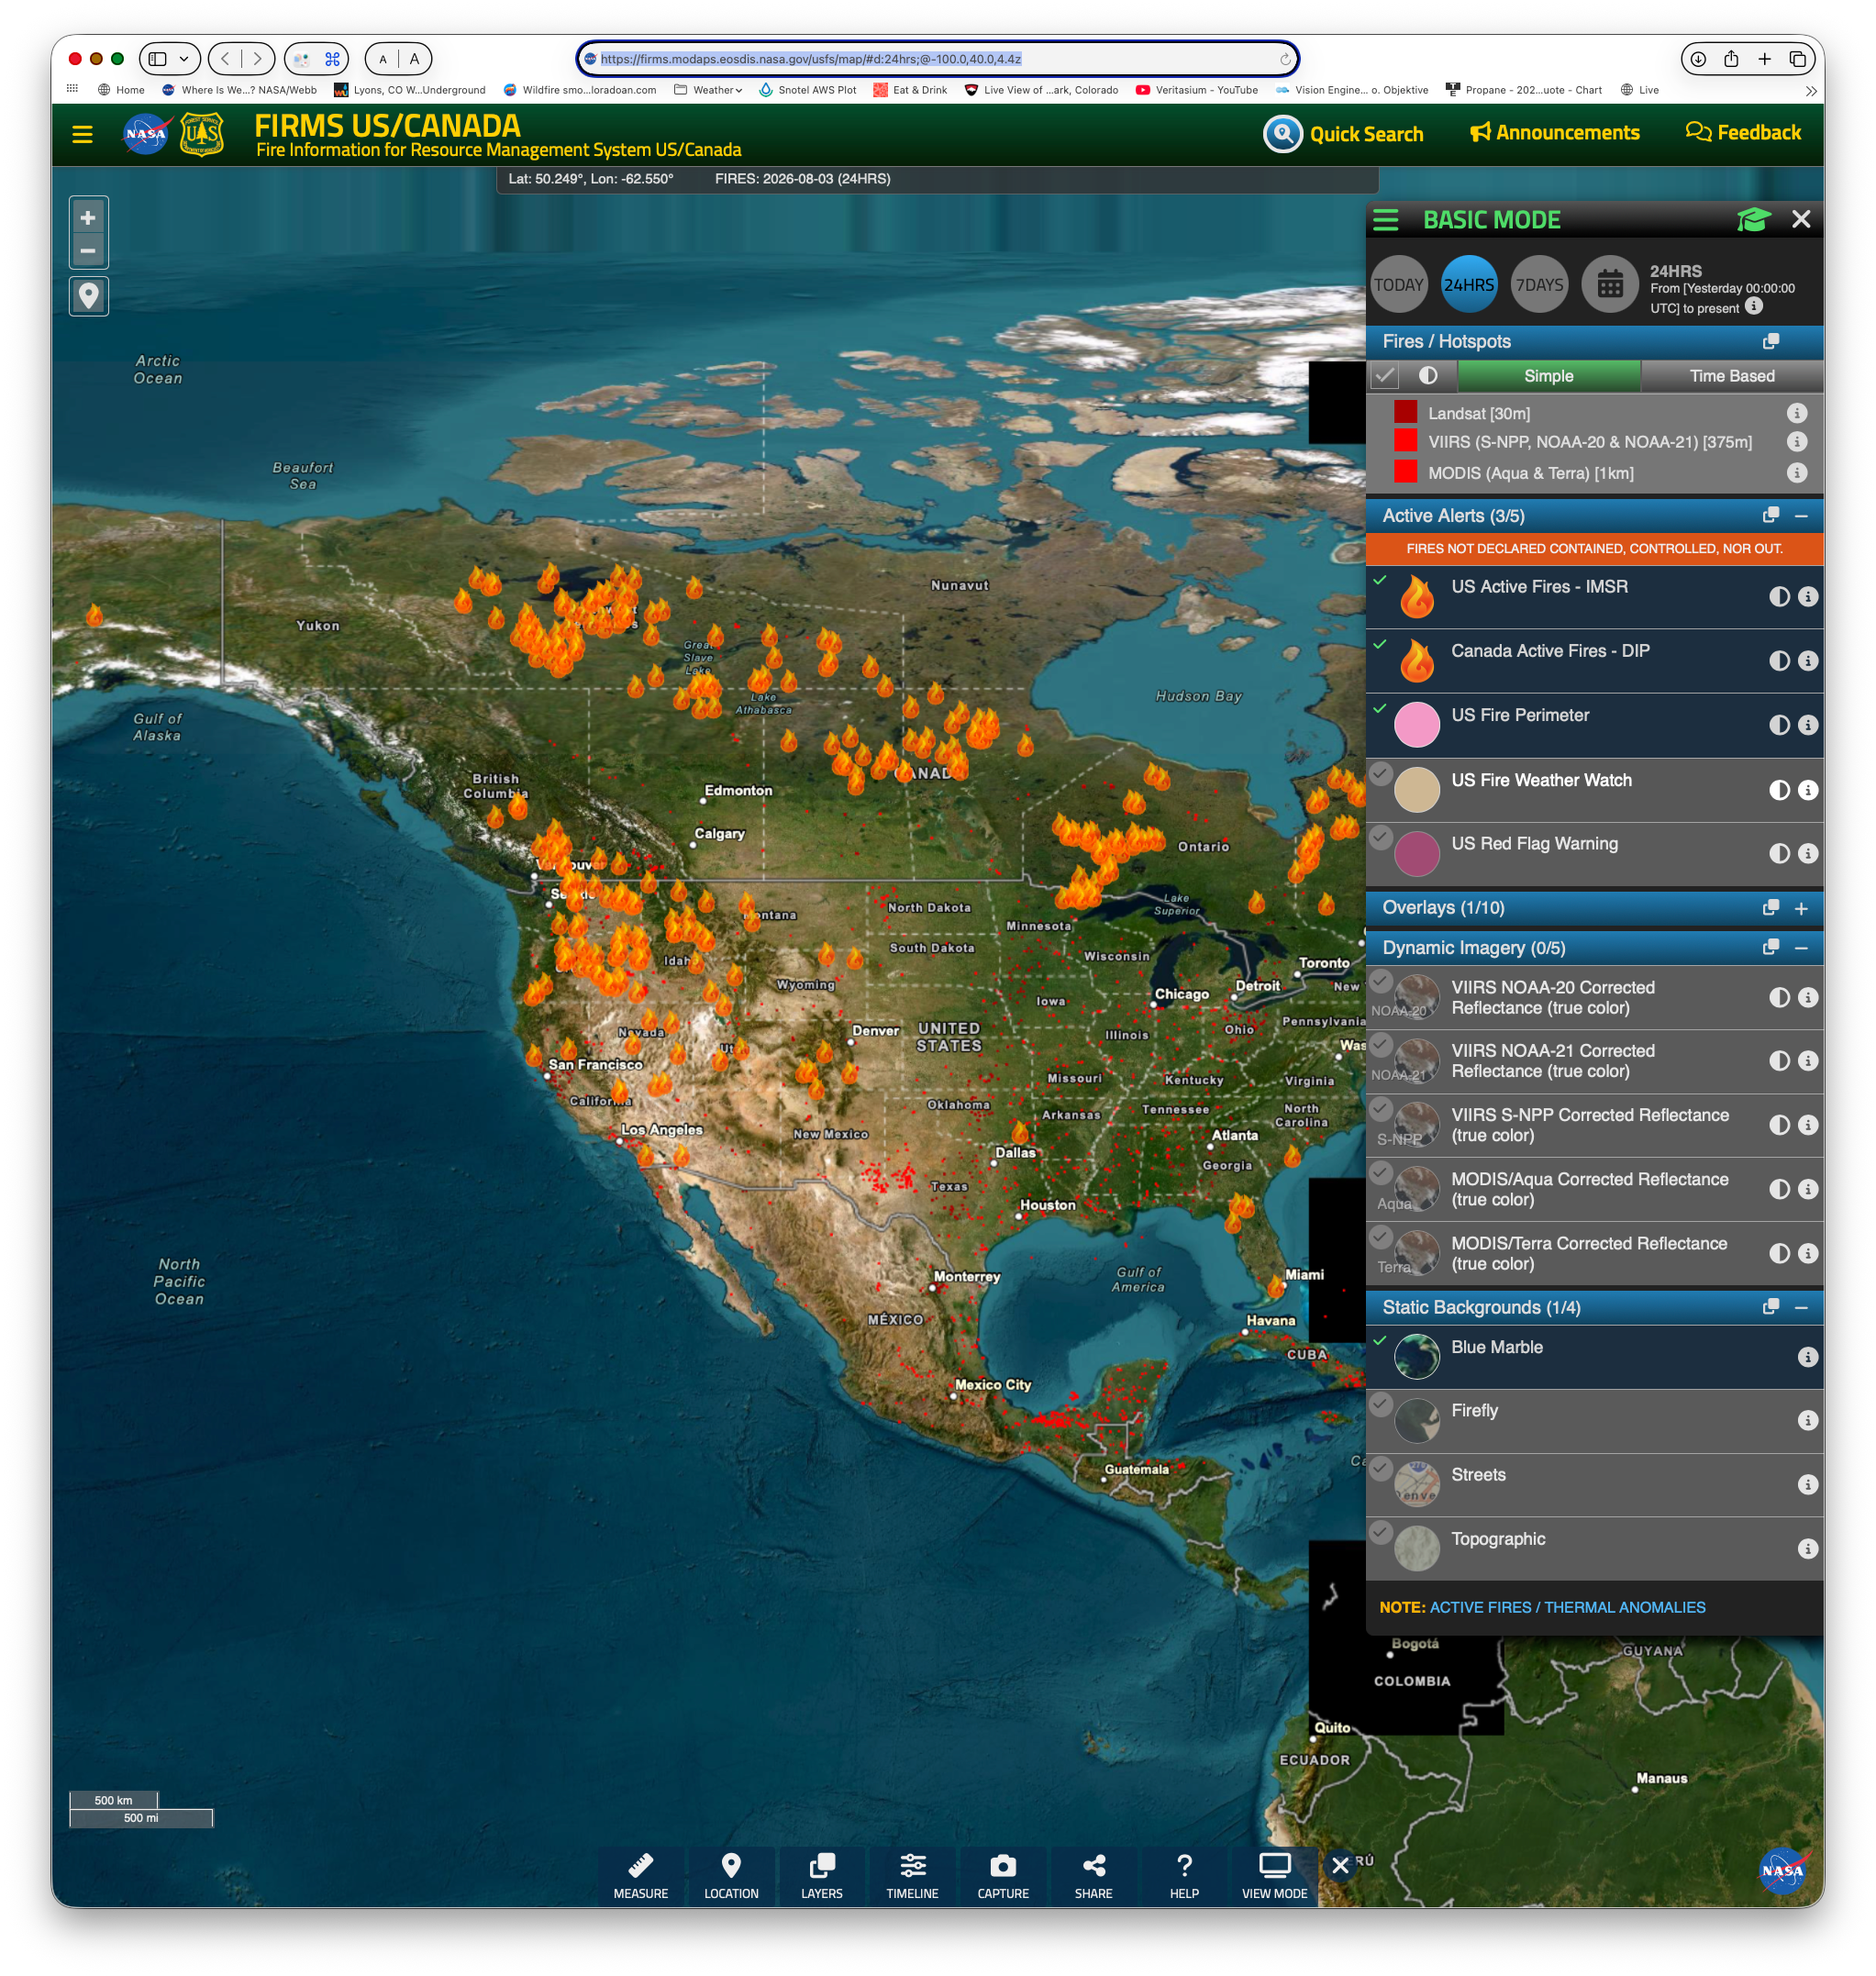Click the VIIRS red color swatch
This screenshot has width=1876, height=1976.
(x=1405, y=441)
